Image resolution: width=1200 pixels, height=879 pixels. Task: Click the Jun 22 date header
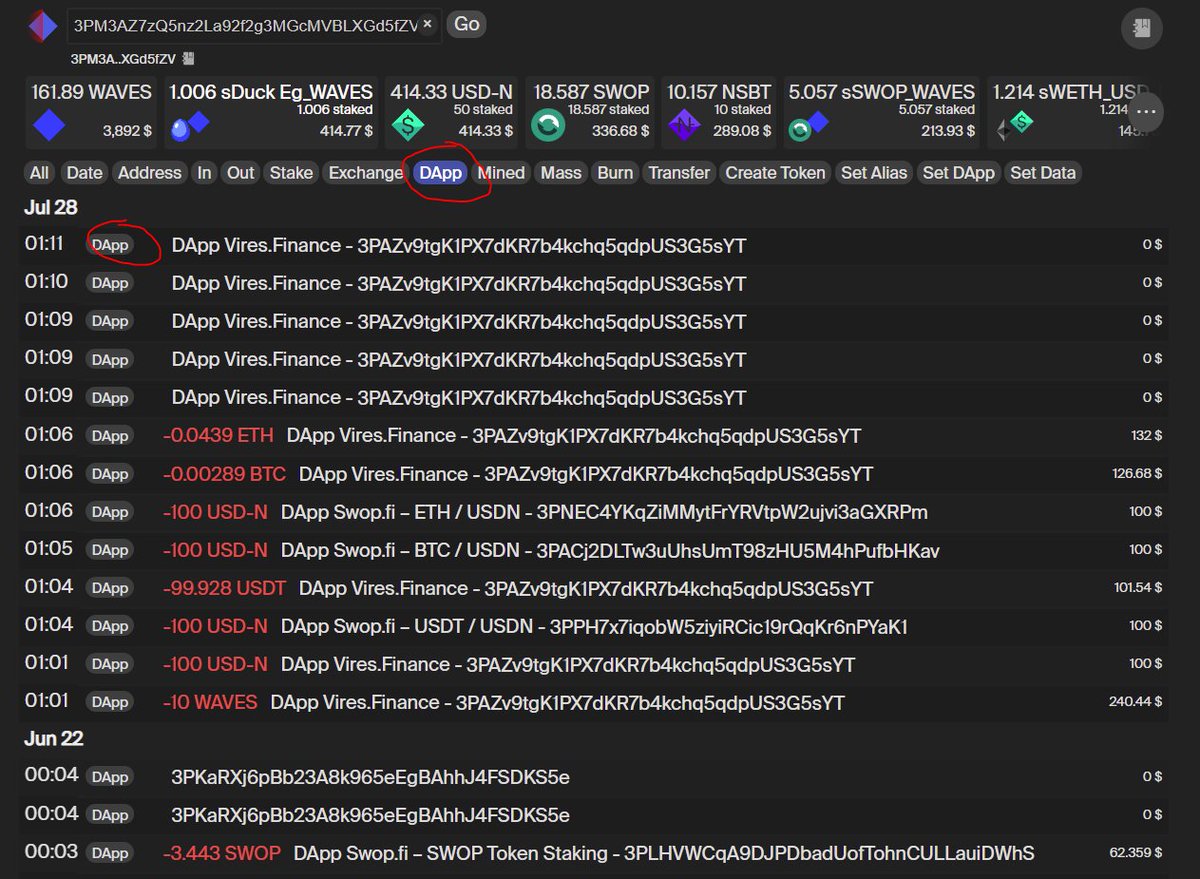[x=54, y=739]
